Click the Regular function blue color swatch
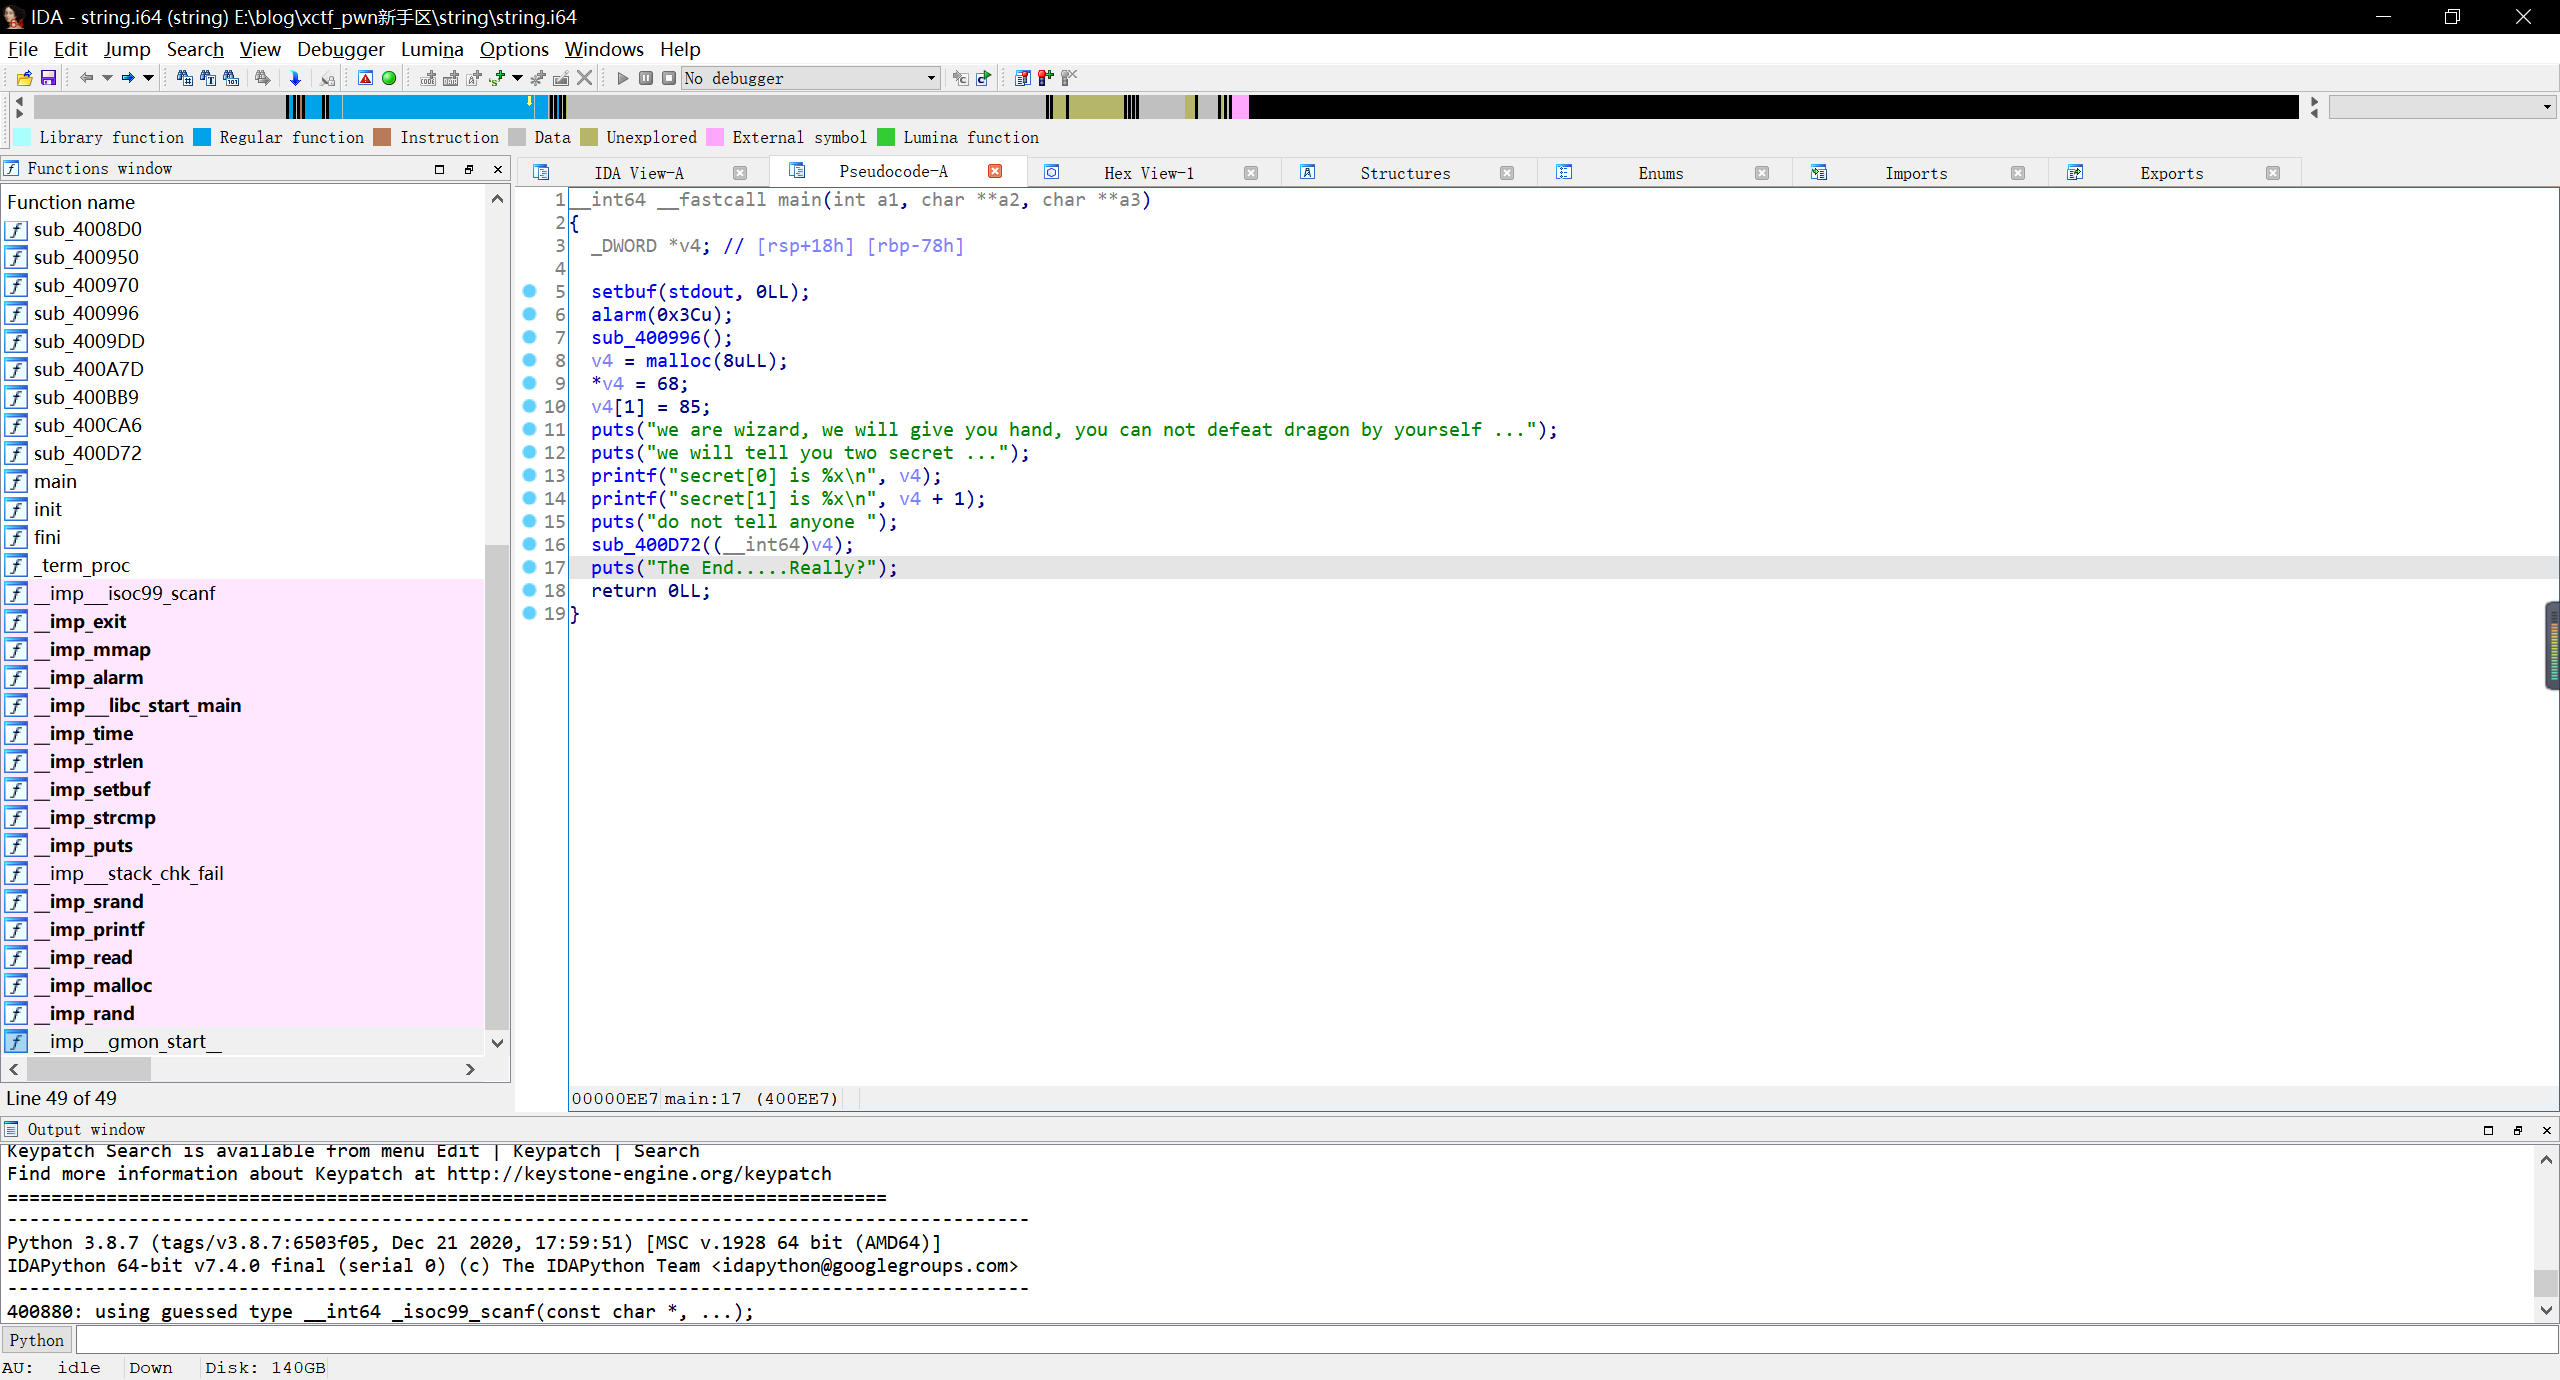This screenshot has width=2560, height=1380. click(x=202, y=137)
